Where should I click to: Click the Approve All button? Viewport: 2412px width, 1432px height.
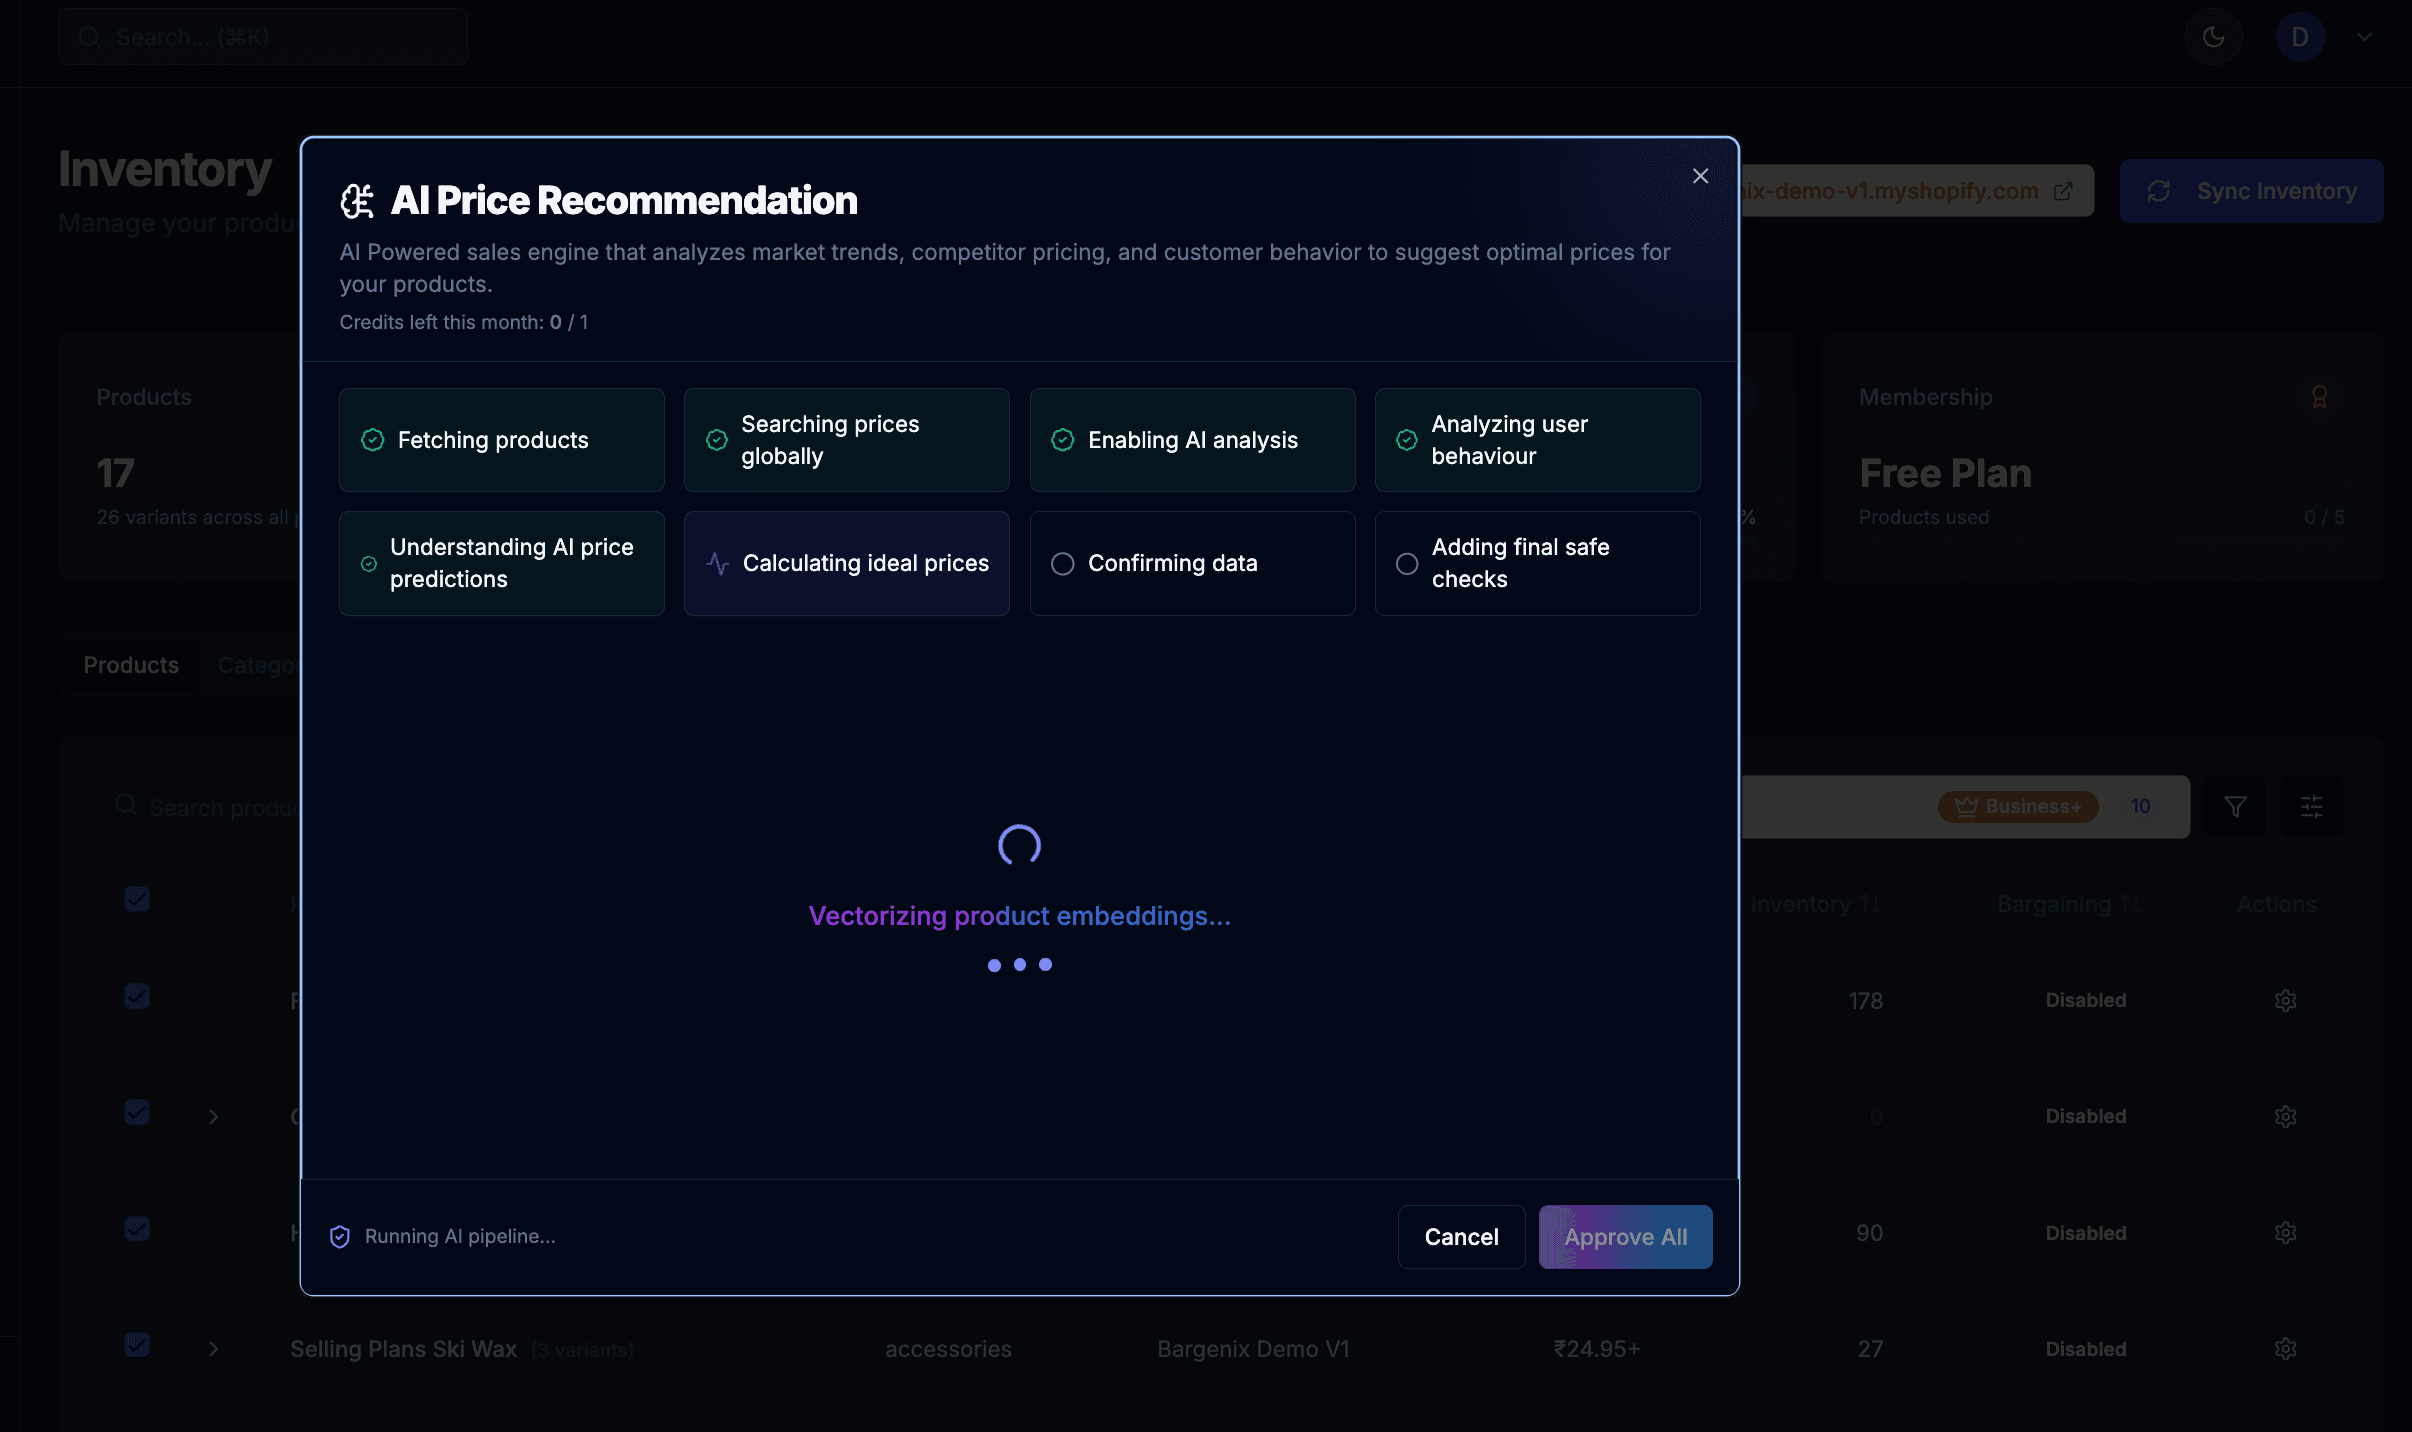[1624, 1236]
